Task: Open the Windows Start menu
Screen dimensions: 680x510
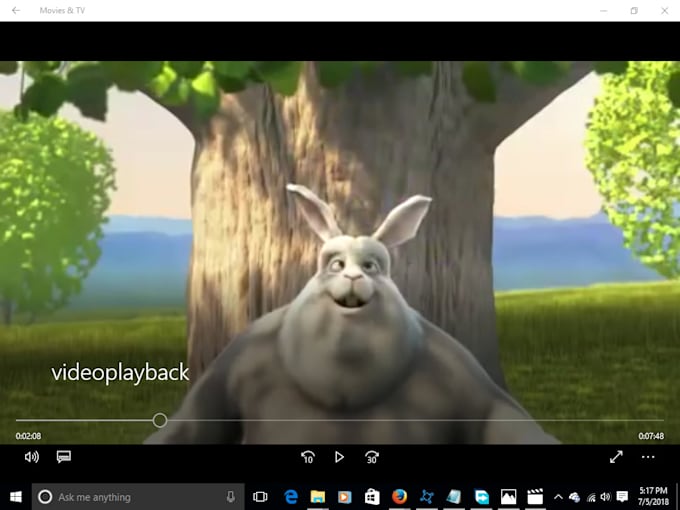Action: 16,497
